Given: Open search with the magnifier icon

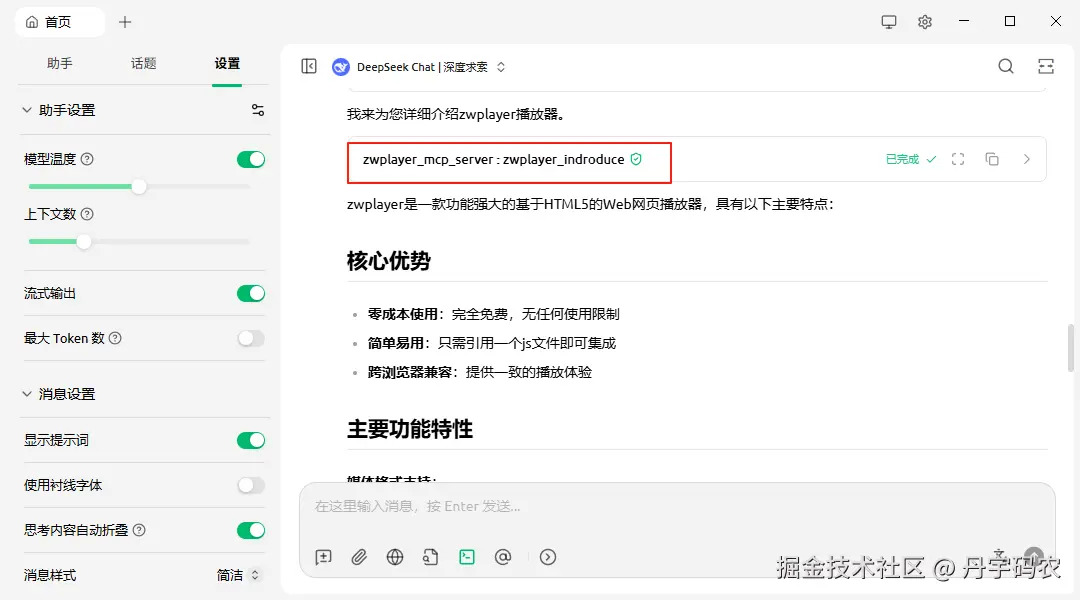Looking at the screenshot, I should pos(1005,66).
